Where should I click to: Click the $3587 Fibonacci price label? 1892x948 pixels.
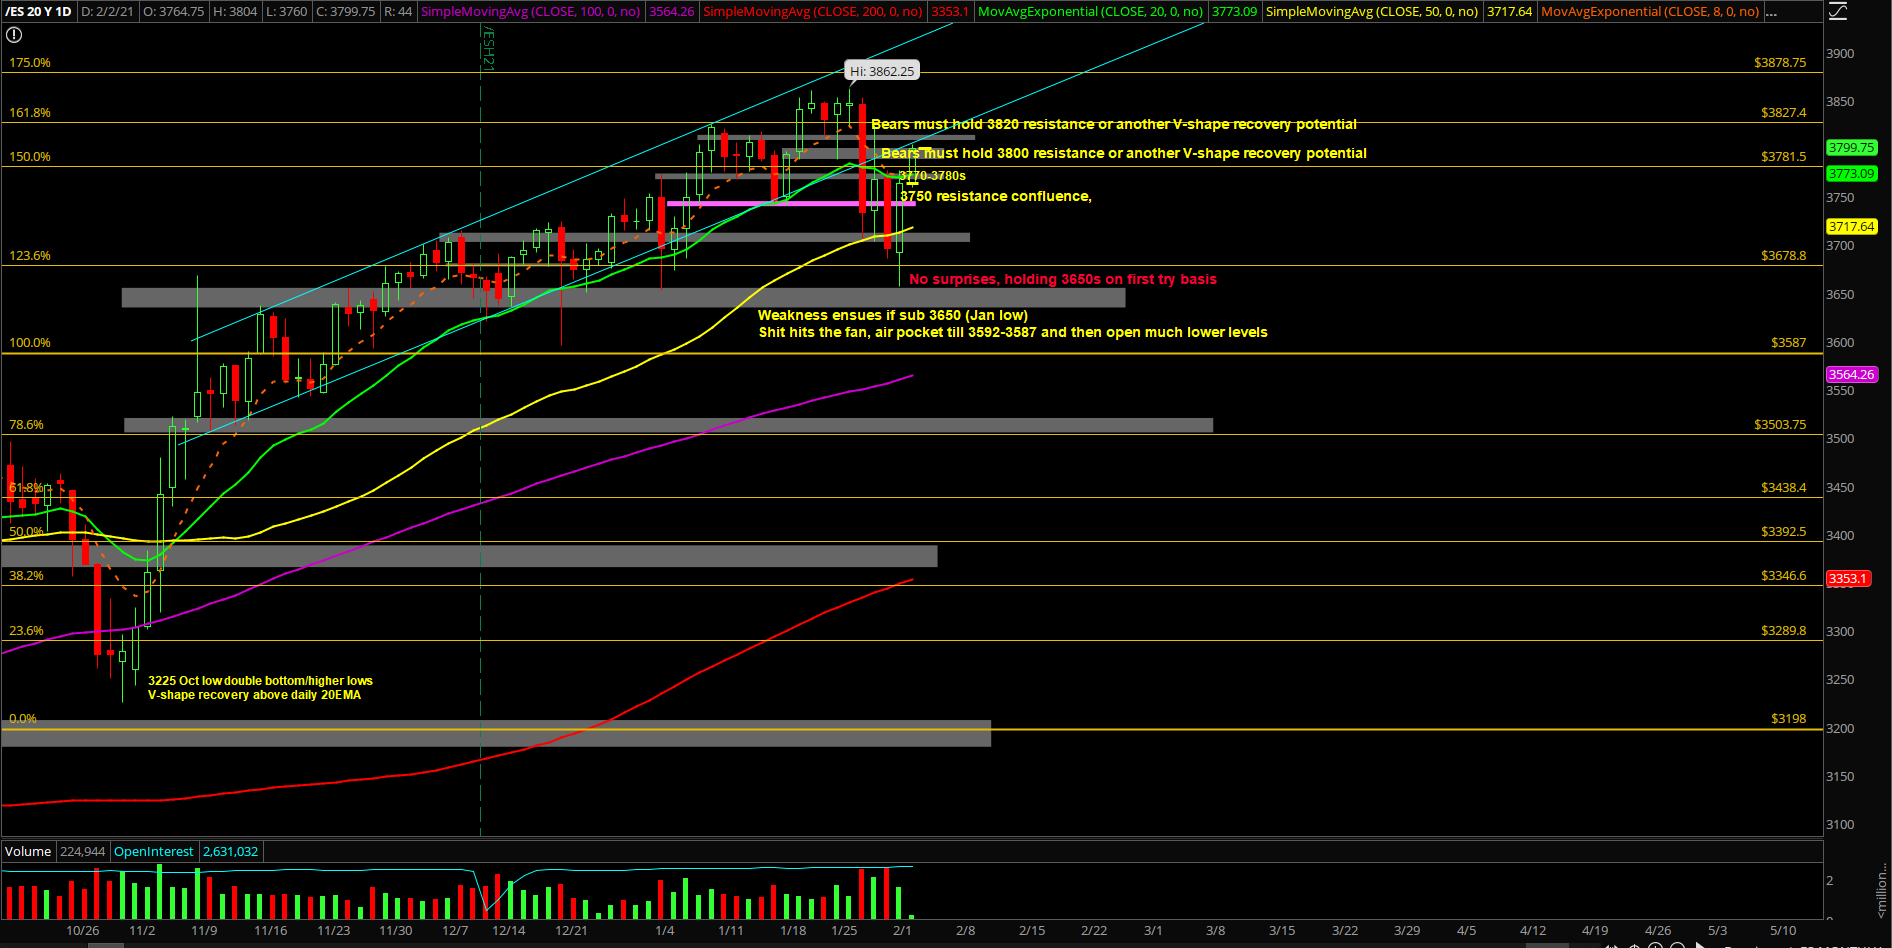pyautogui.click(x=1789, y=343)
